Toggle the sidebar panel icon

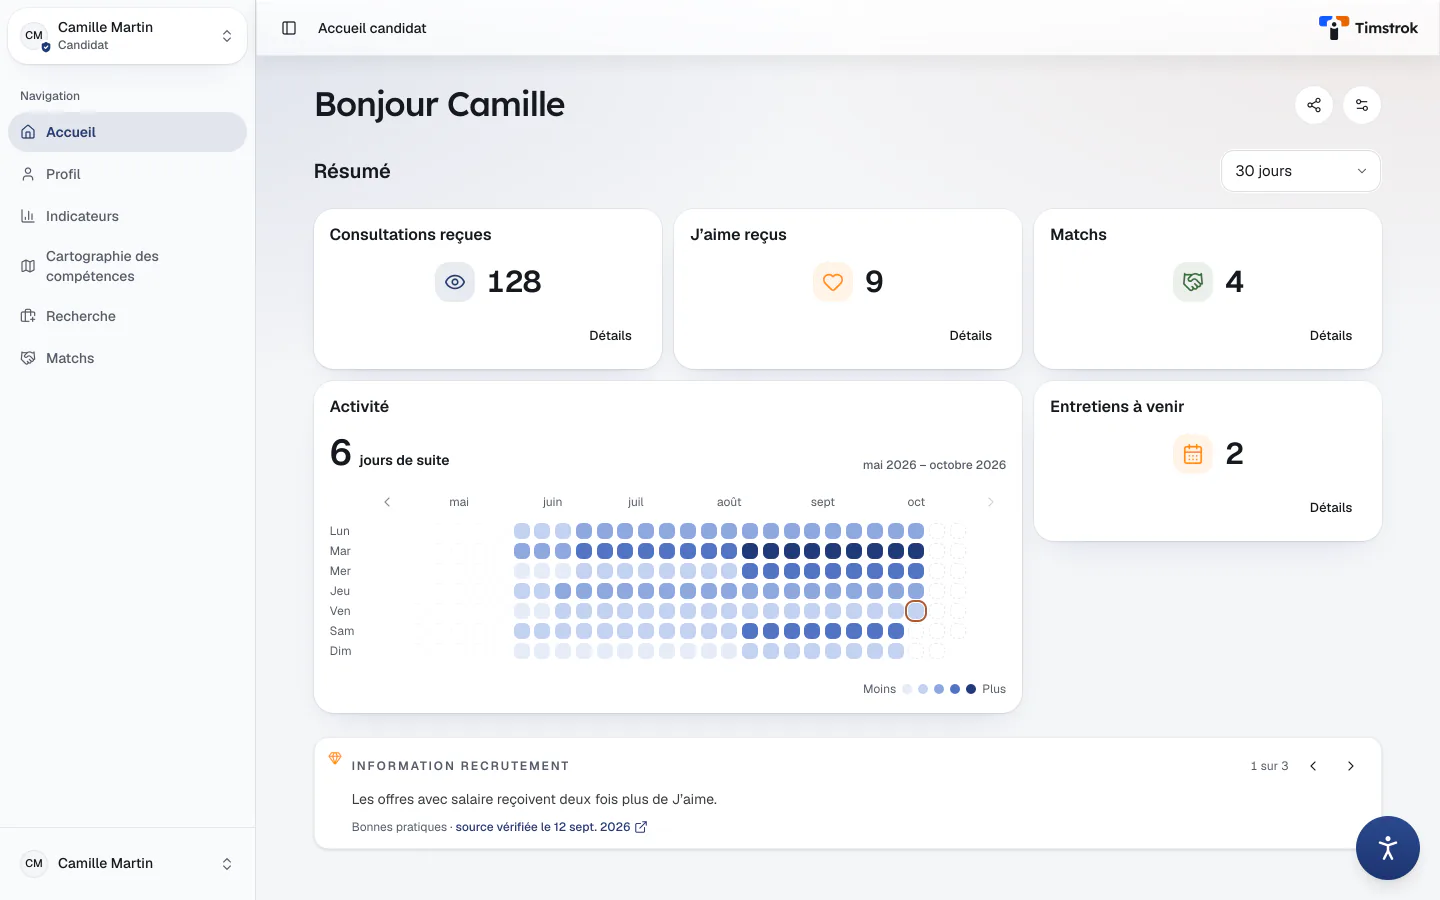coord(289,28)
